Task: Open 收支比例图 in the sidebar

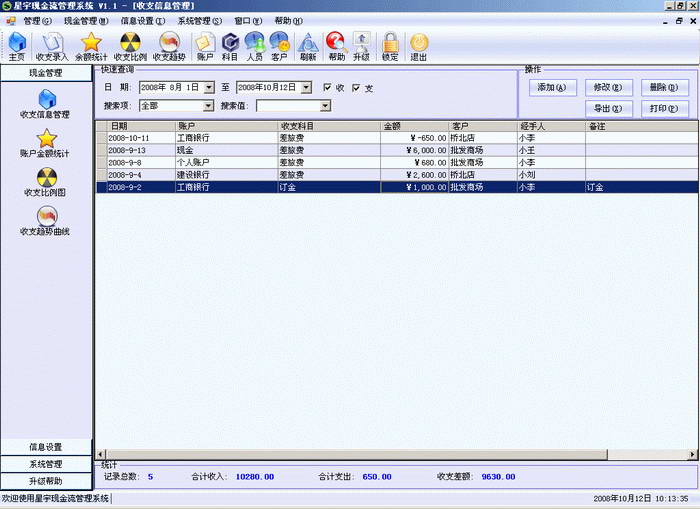Action: pyautogui.click(x=45, y=182)
